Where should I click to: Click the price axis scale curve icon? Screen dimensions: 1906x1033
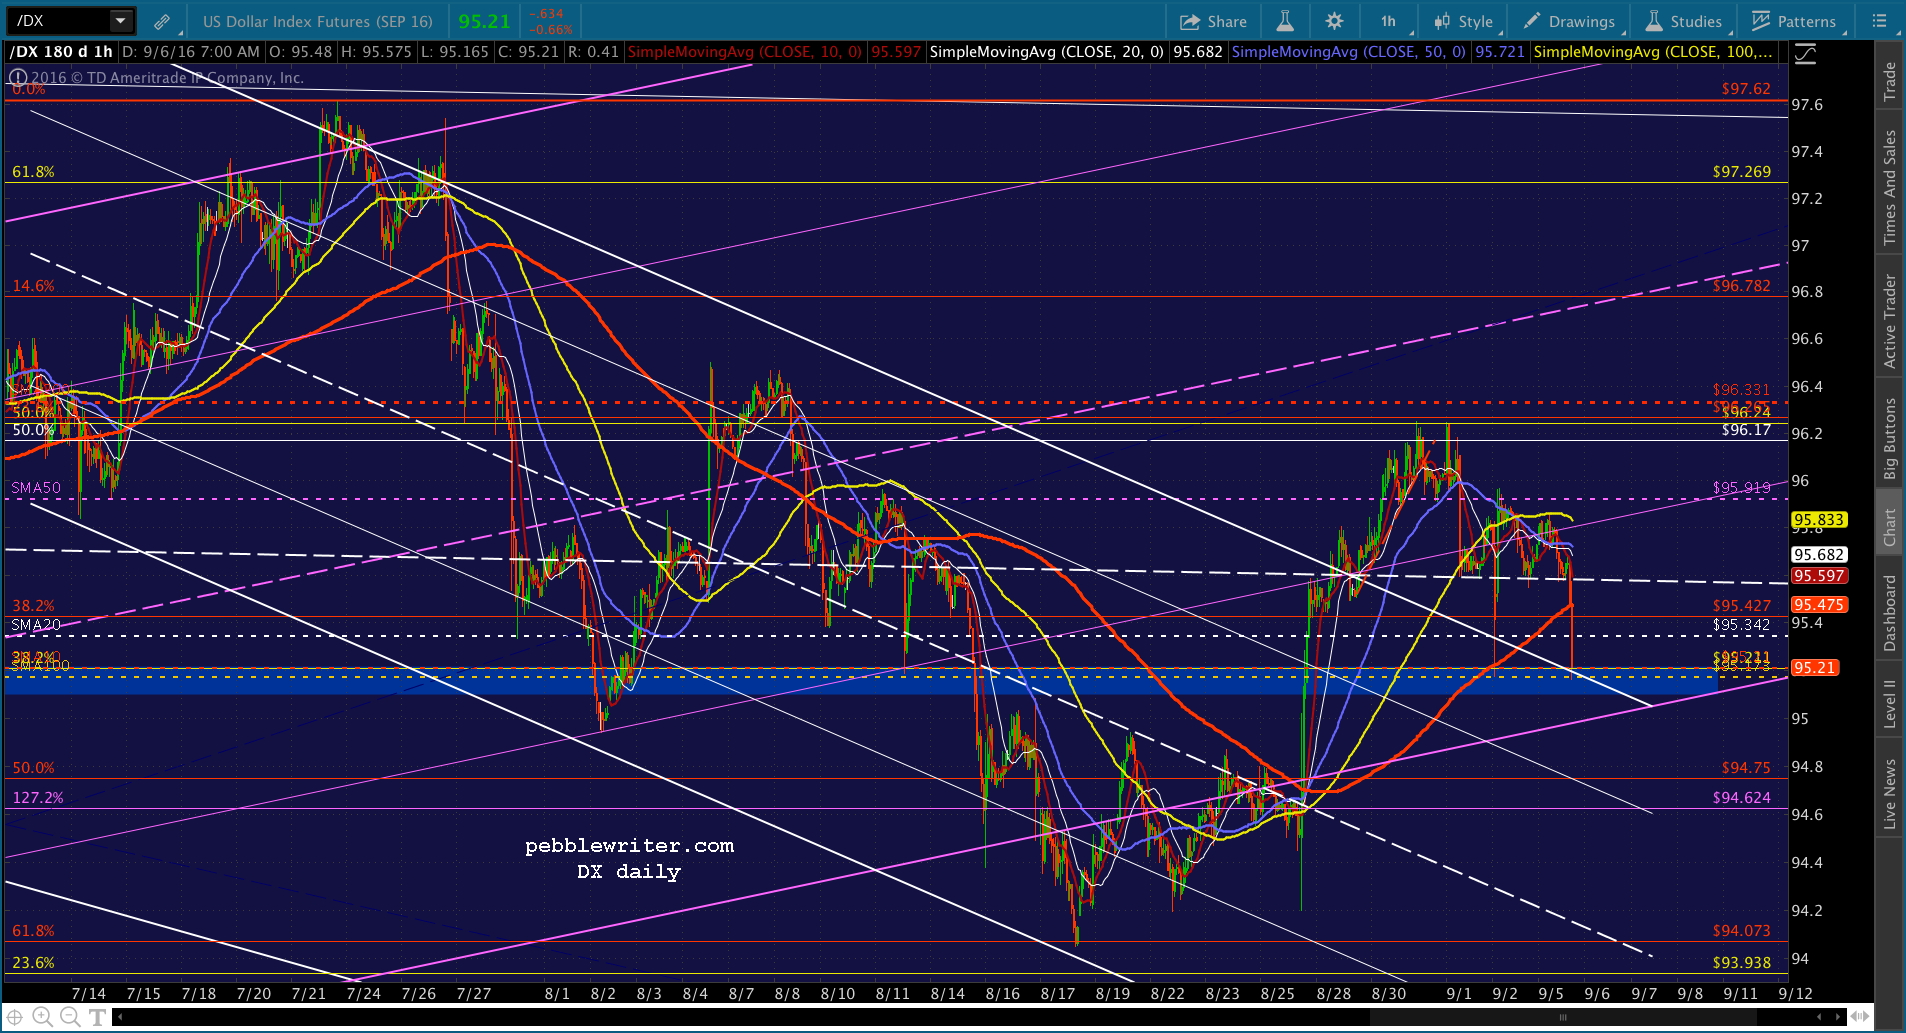[1806, 54]
